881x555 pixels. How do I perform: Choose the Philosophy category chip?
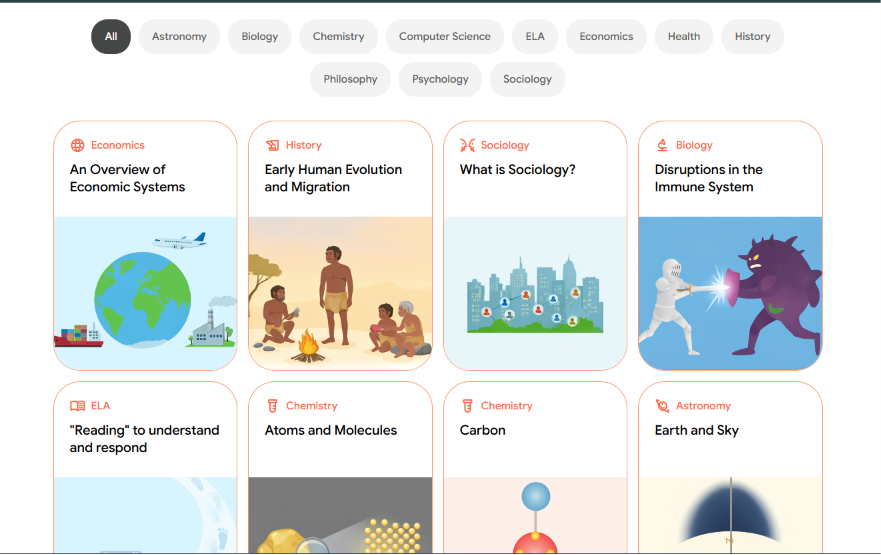(350, 79)
